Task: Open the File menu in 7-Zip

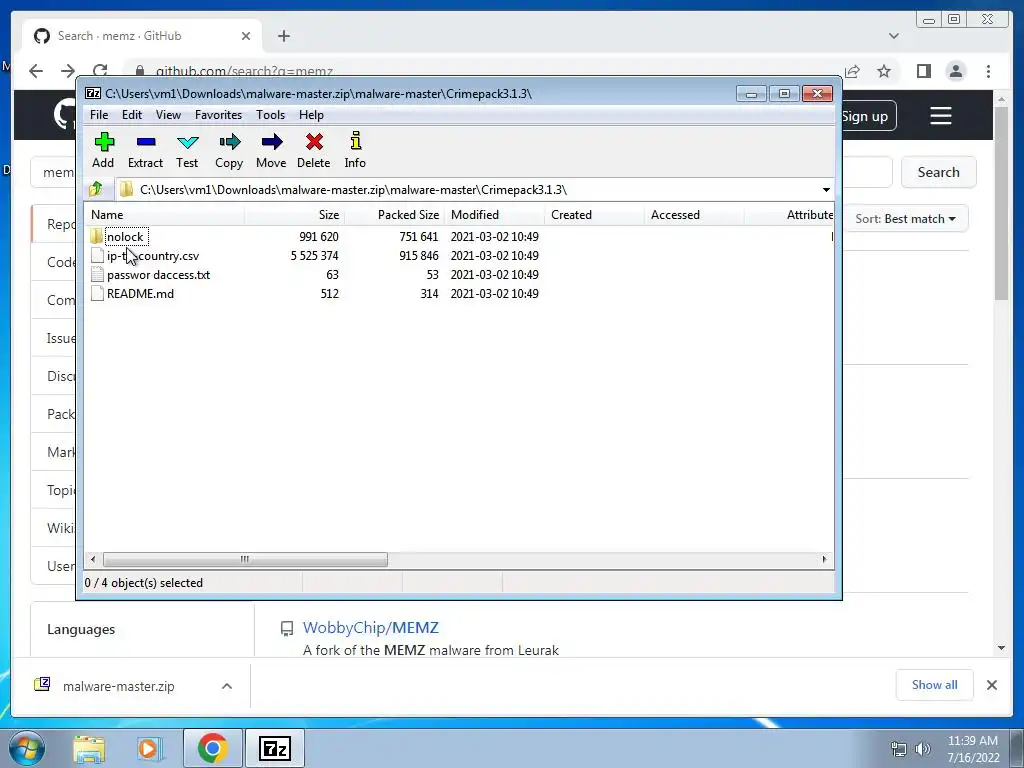Action: pos(99,115)
